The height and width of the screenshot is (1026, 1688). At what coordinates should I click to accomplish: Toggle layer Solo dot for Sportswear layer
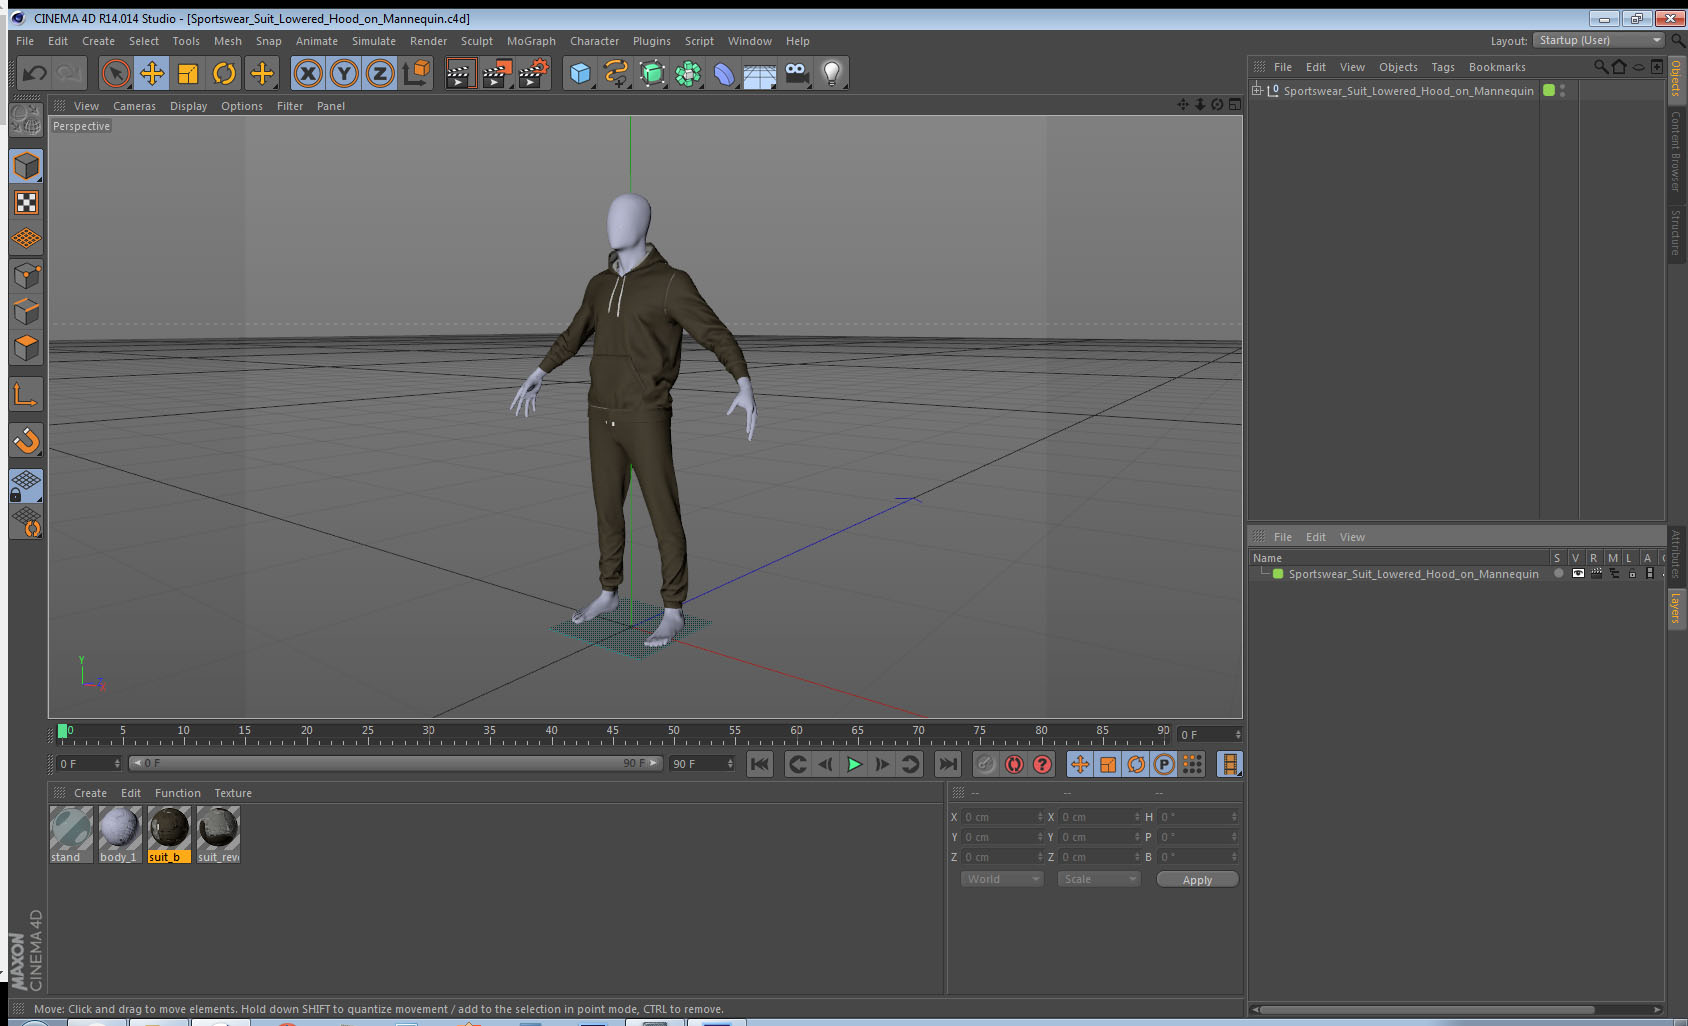coord(1558,574)
